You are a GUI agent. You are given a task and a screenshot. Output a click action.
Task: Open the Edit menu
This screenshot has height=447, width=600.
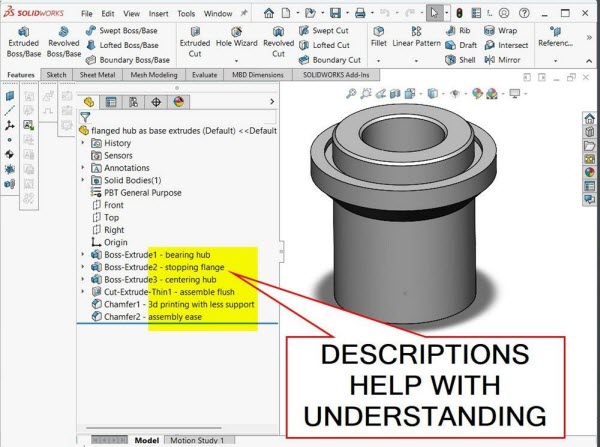[x=108, y=14]
